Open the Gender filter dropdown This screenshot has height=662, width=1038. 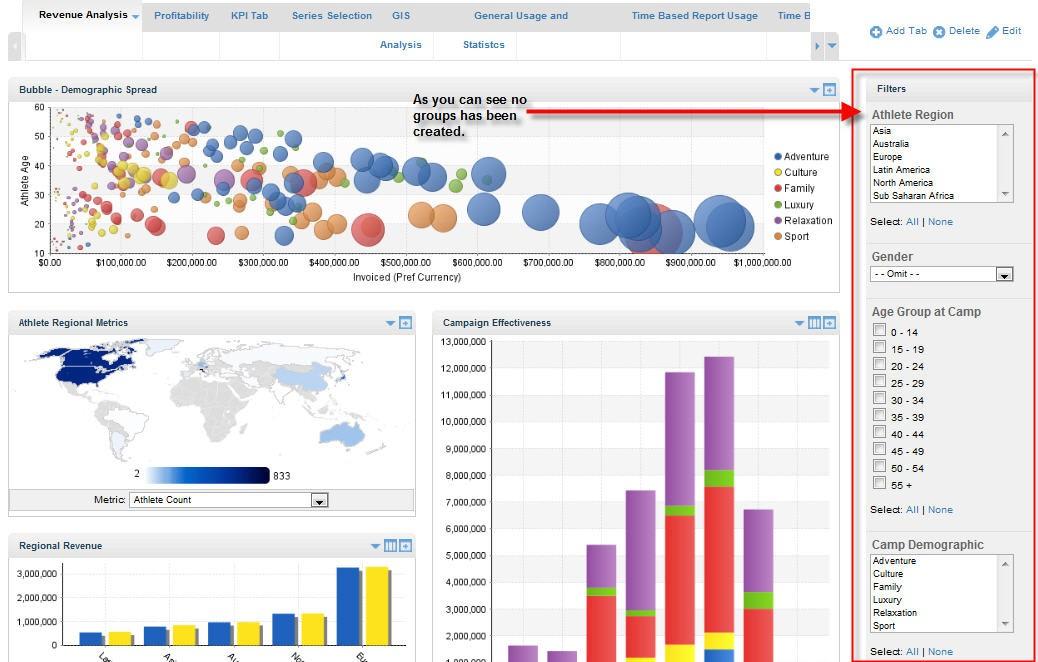(1004, 273)
